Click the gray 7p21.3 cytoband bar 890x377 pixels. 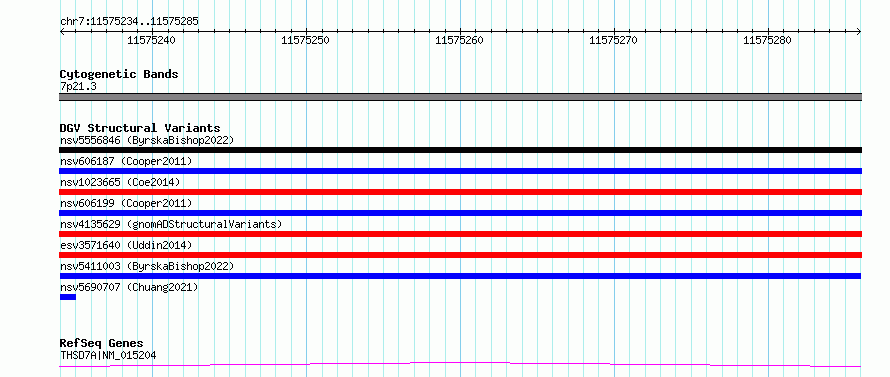pyautogui.click(x=460, y=97)
